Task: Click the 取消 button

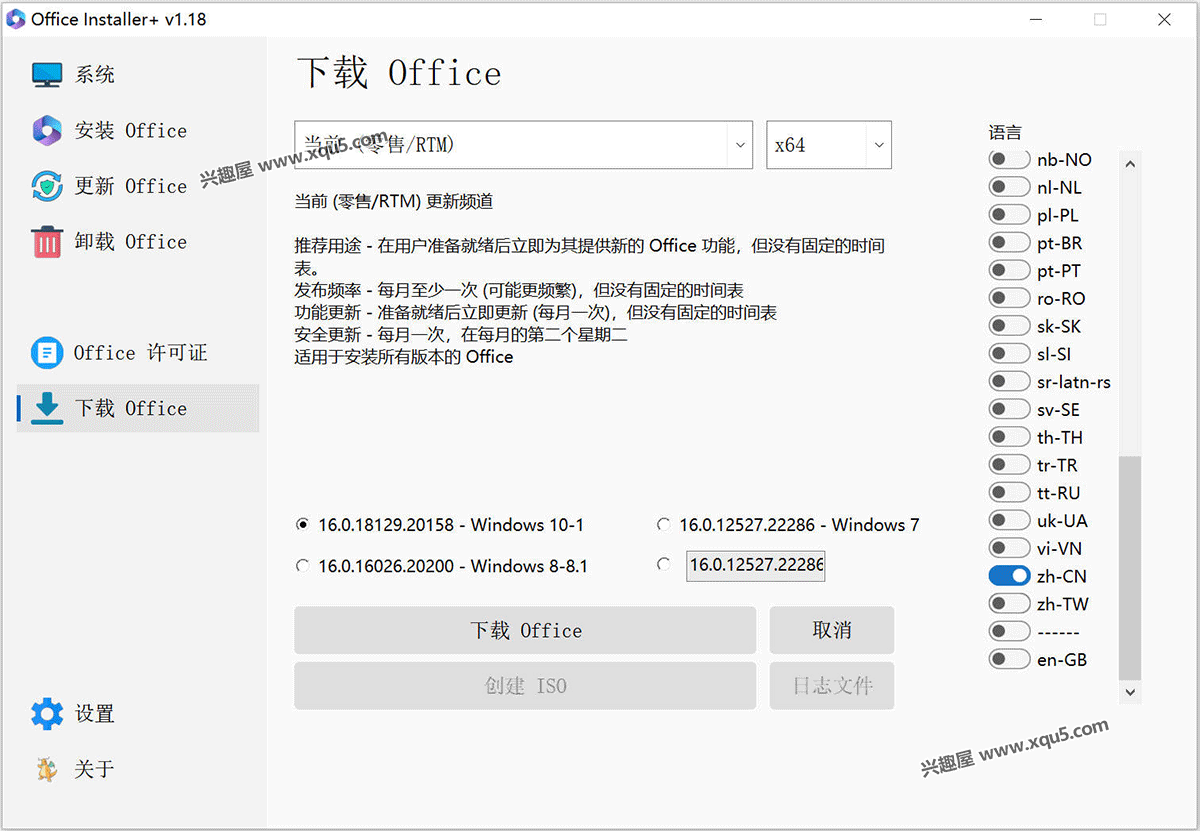Action: [x=832, y=630]
